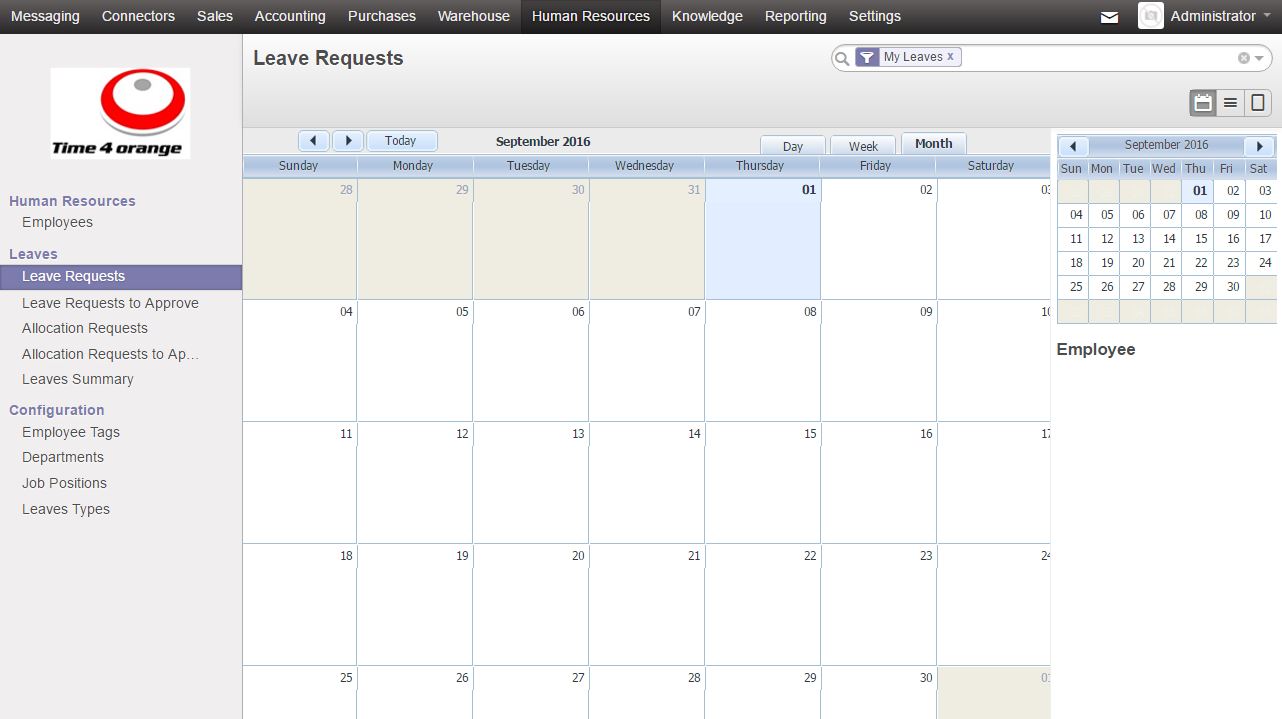Open the Knowledge menu
Screen dimensions: 1282x719
pyautogui.click(x=707, y=16)
